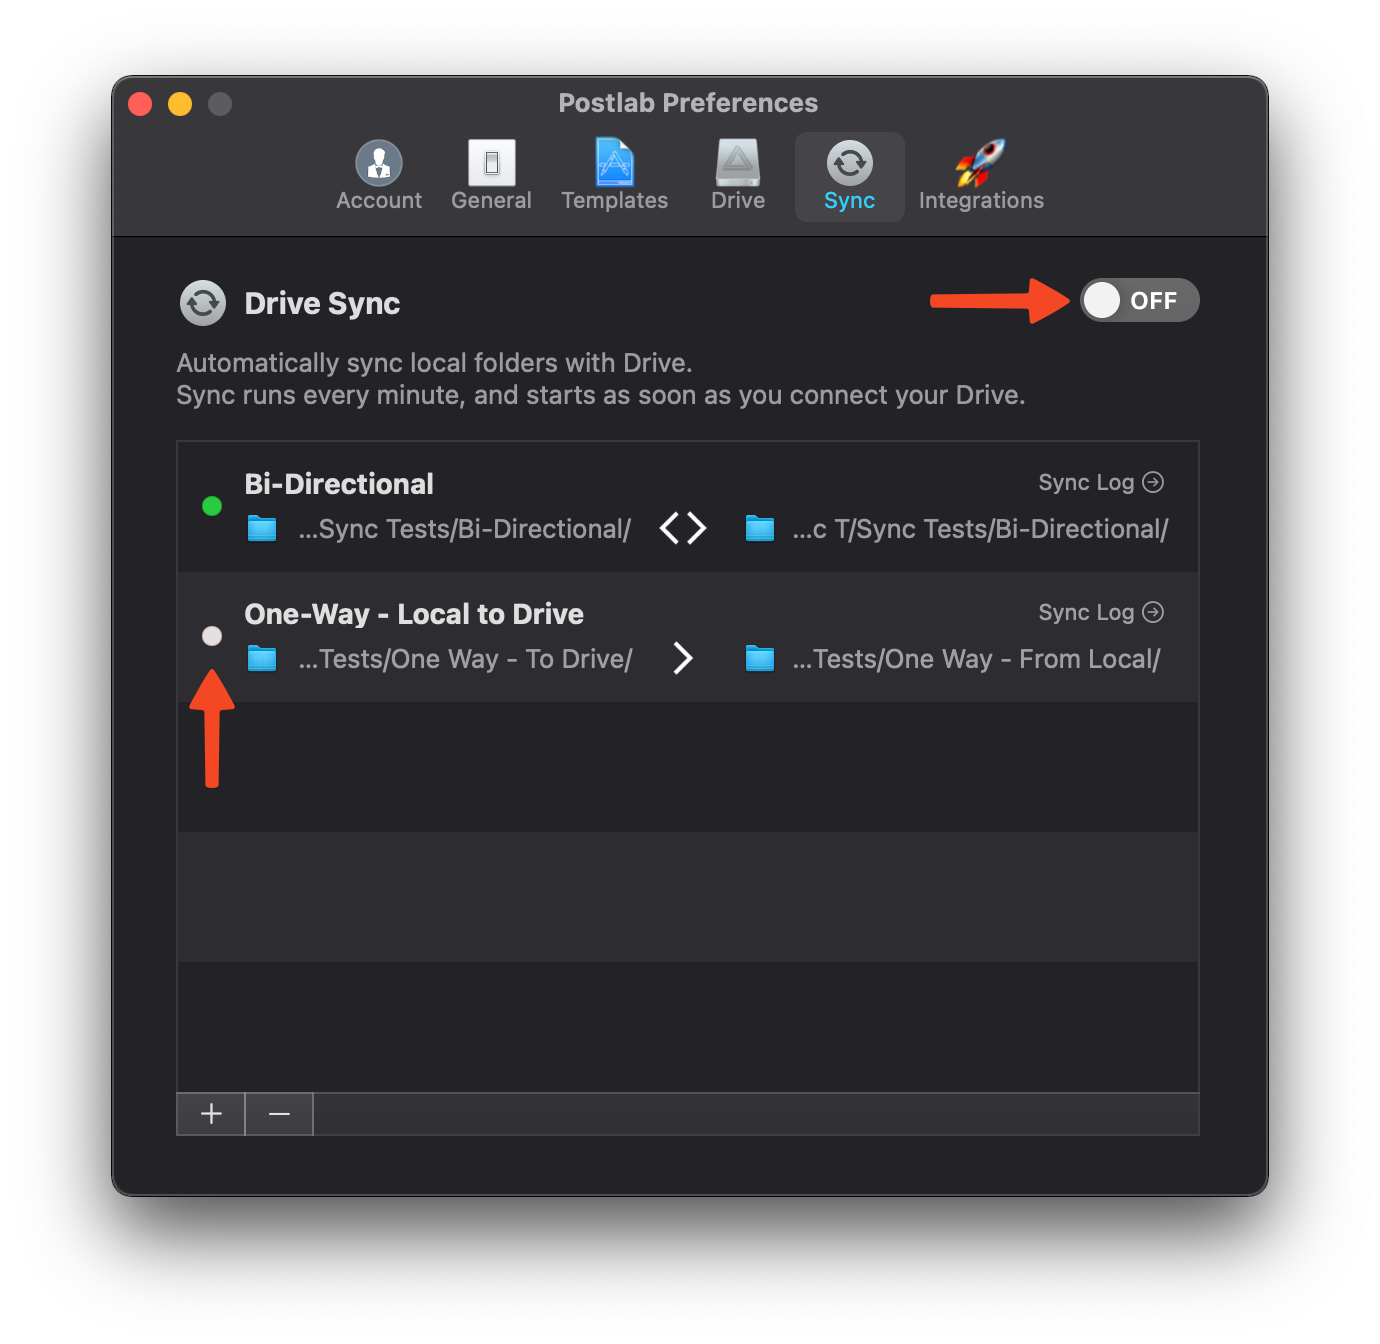Click the path ...Sync Tests/Bi-Directional/

pos(465,529)
